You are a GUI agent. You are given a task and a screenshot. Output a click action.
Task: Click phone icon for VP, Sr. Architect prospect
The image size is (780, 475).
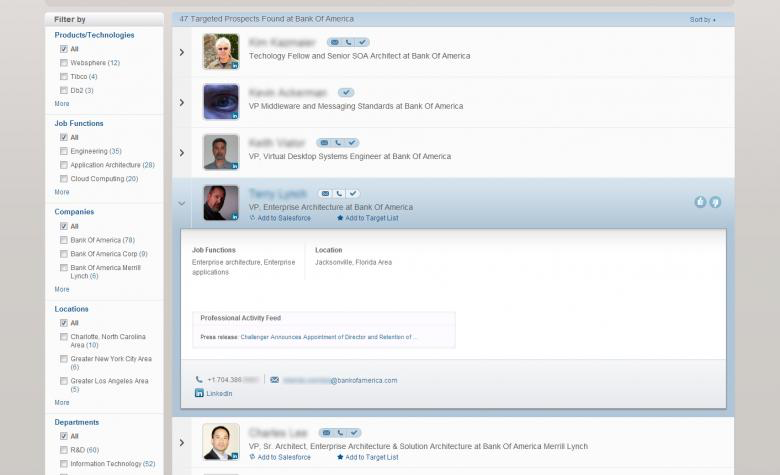340,433
